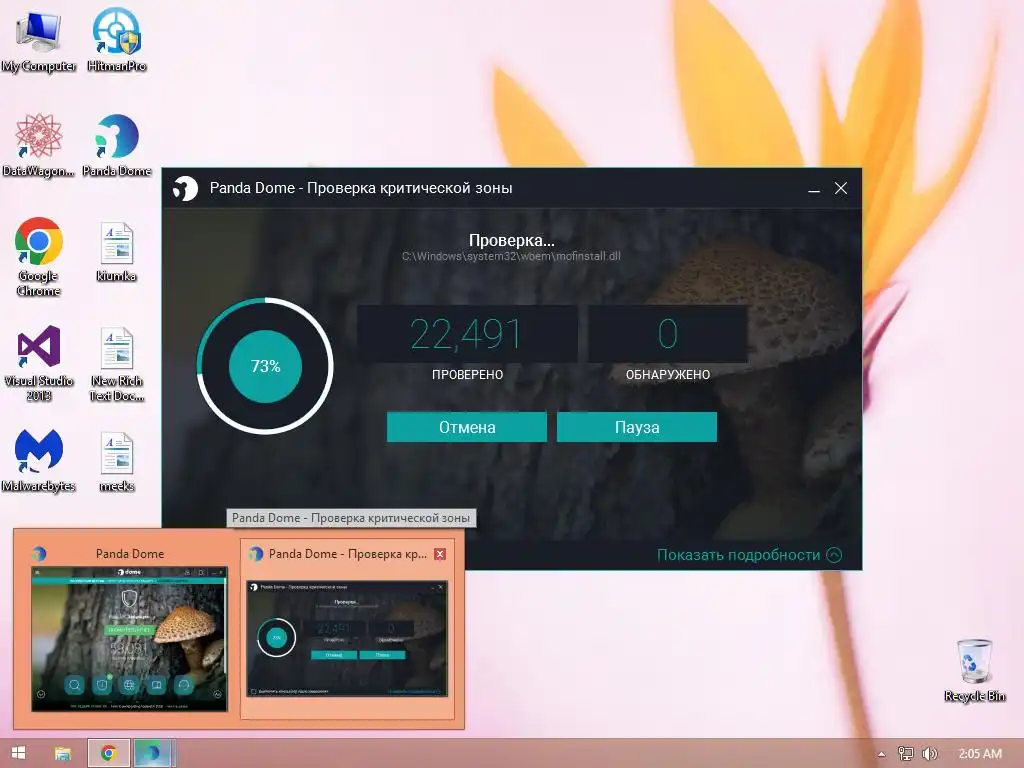Select the Google Chrome desktop shortcut
Image resolution: width=1024 pixels, height=768 pixels.
pos(39,257)
